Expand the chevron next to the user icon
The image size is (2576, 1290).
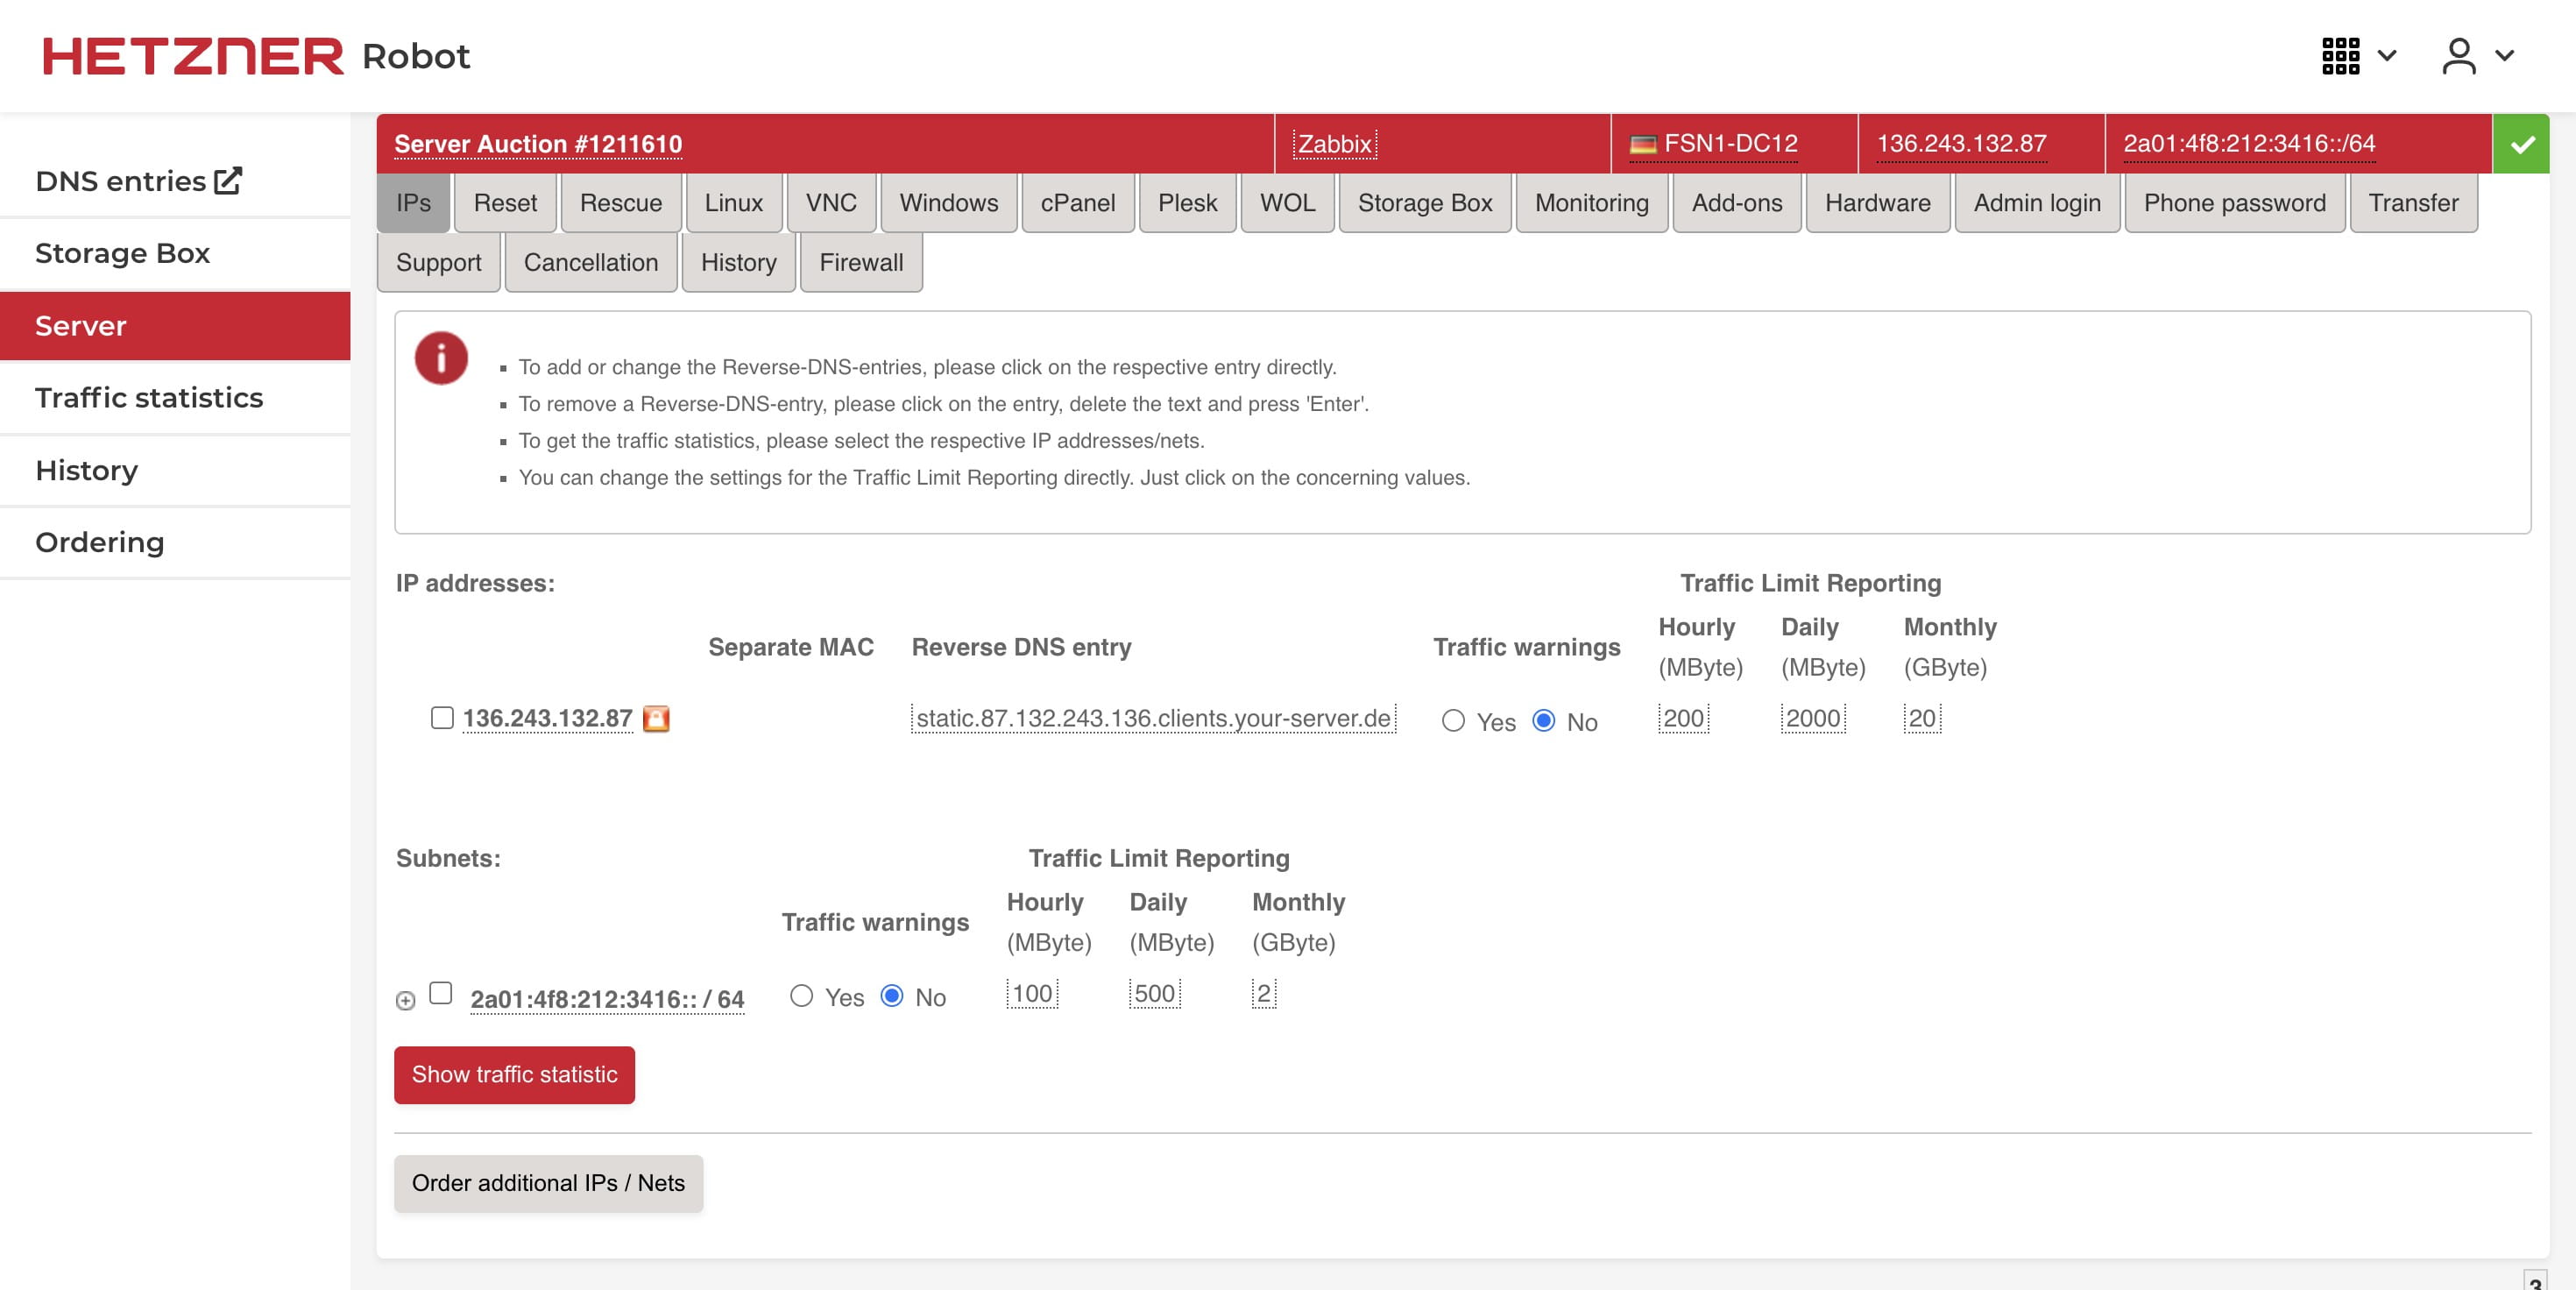point(2505,56)
